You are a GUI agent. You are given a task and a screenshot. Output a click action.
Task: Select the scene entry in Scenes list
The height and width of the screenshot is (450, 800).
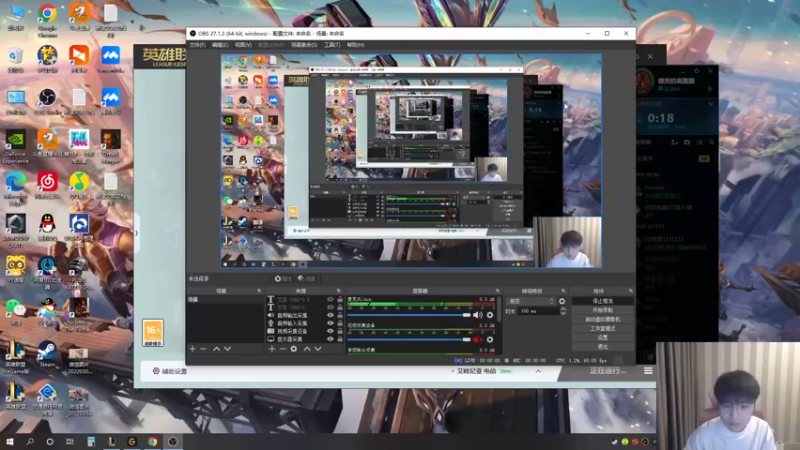[225, 299]
